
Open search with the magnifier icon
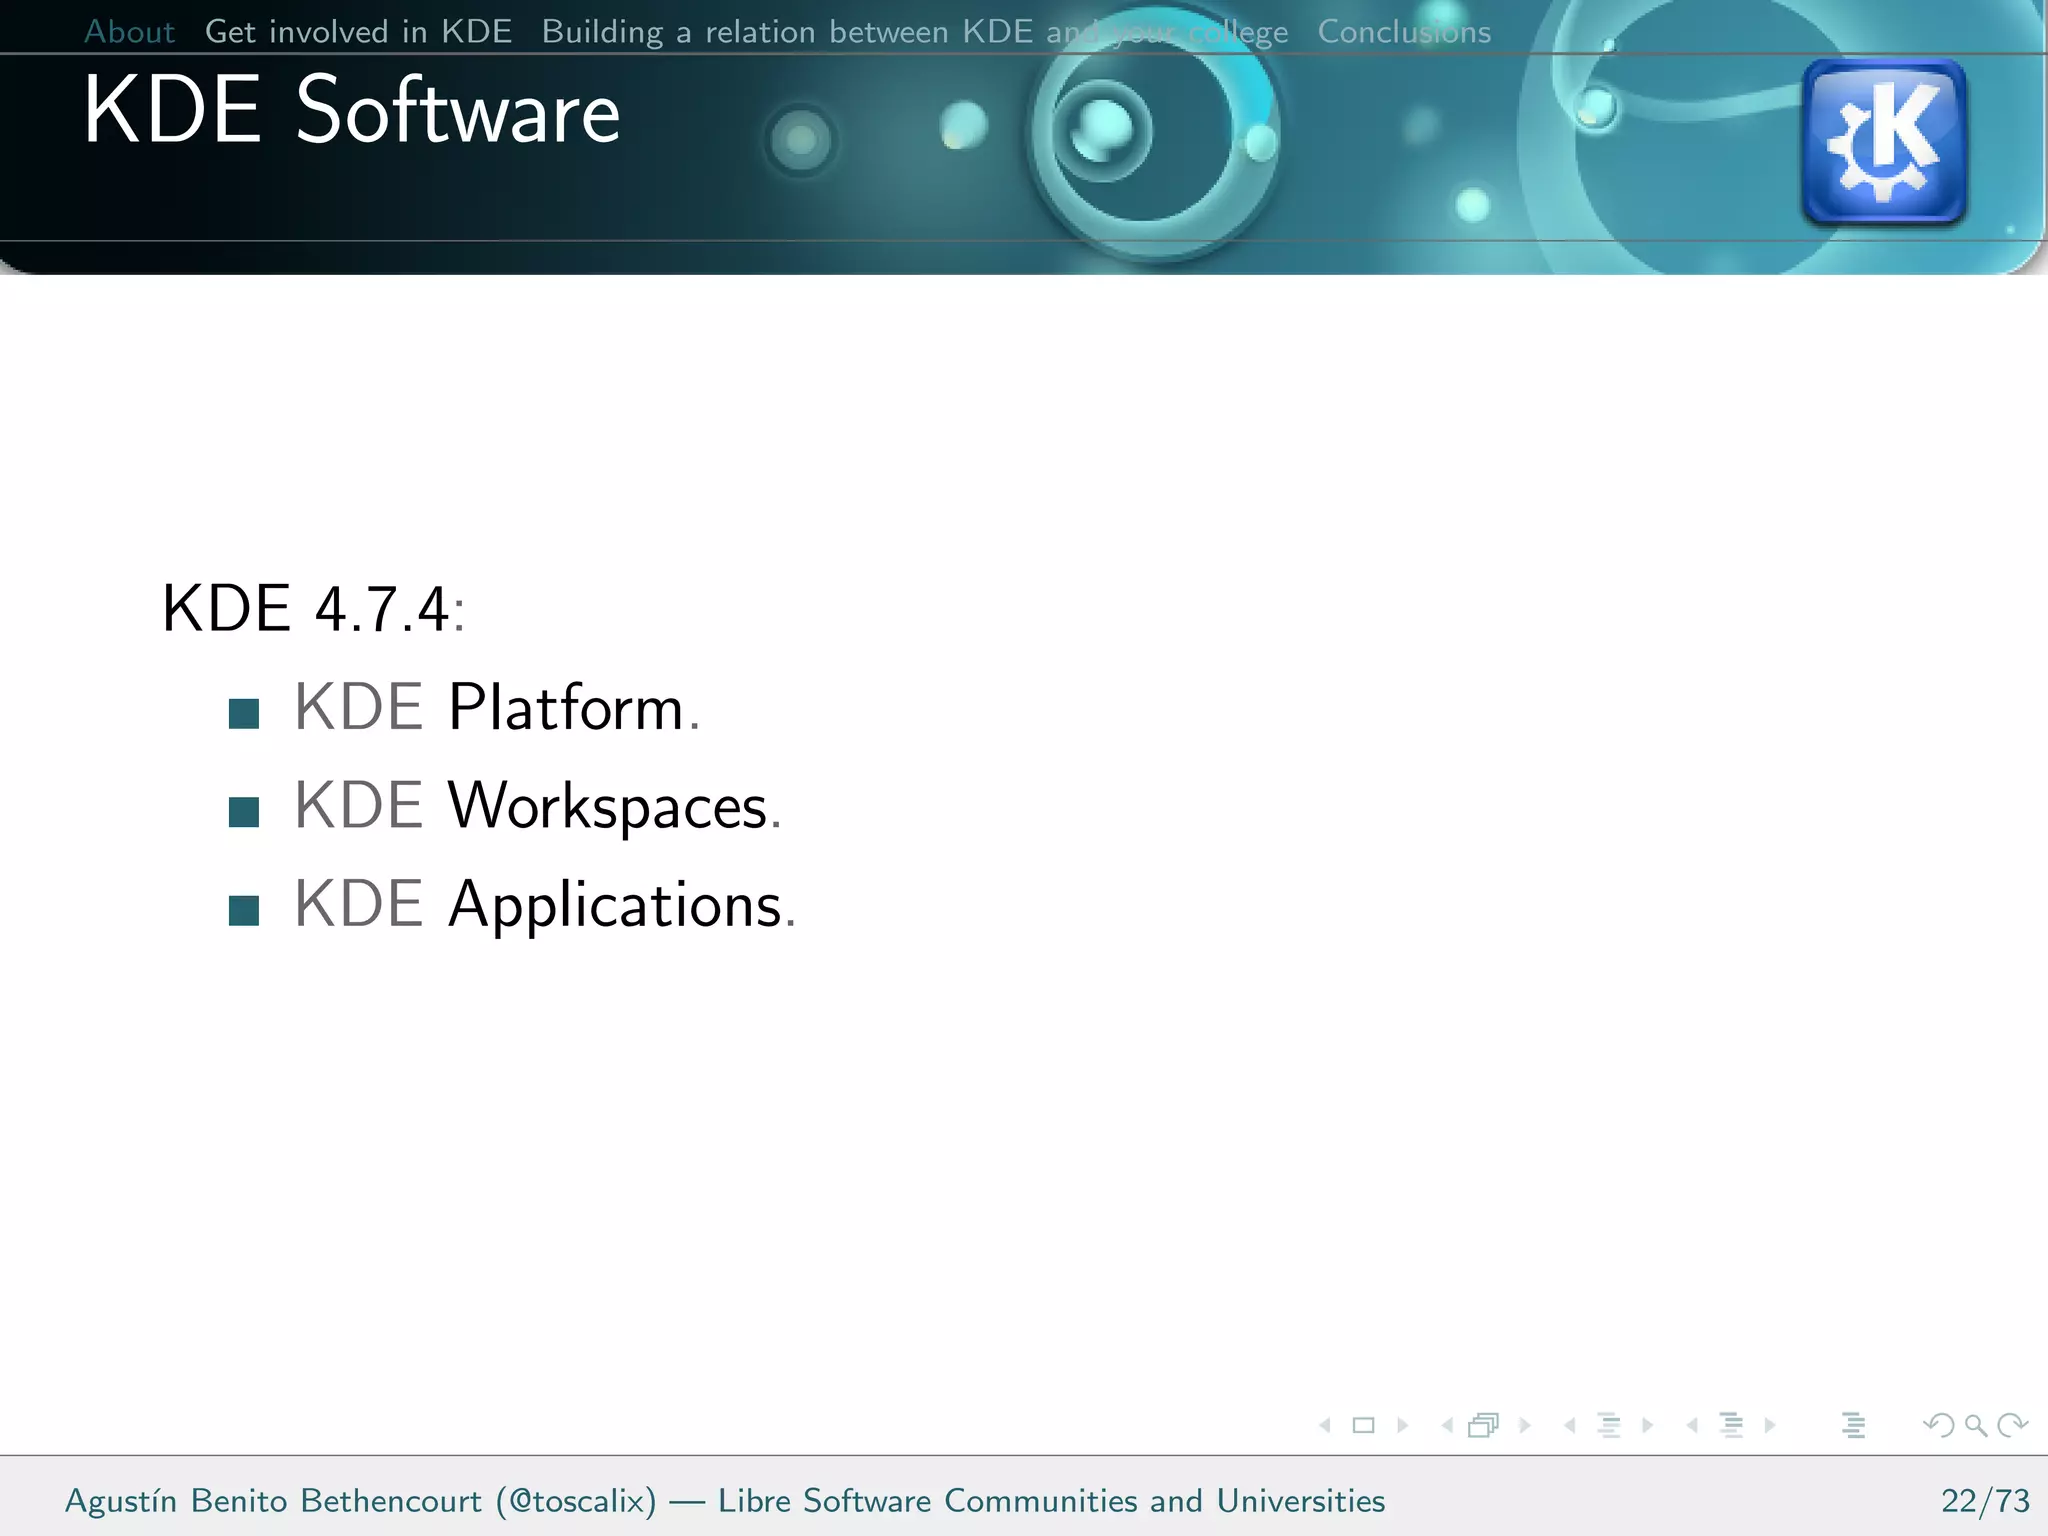(x=1975, y=1426)
